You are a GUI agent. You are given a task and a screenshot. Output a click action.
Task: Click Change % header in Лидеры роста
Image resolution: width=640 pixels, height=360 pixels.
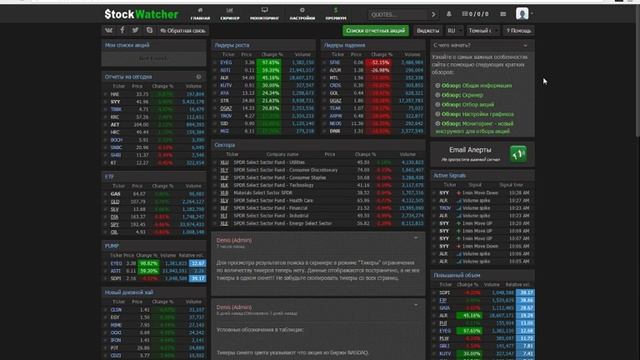point(271,54)
